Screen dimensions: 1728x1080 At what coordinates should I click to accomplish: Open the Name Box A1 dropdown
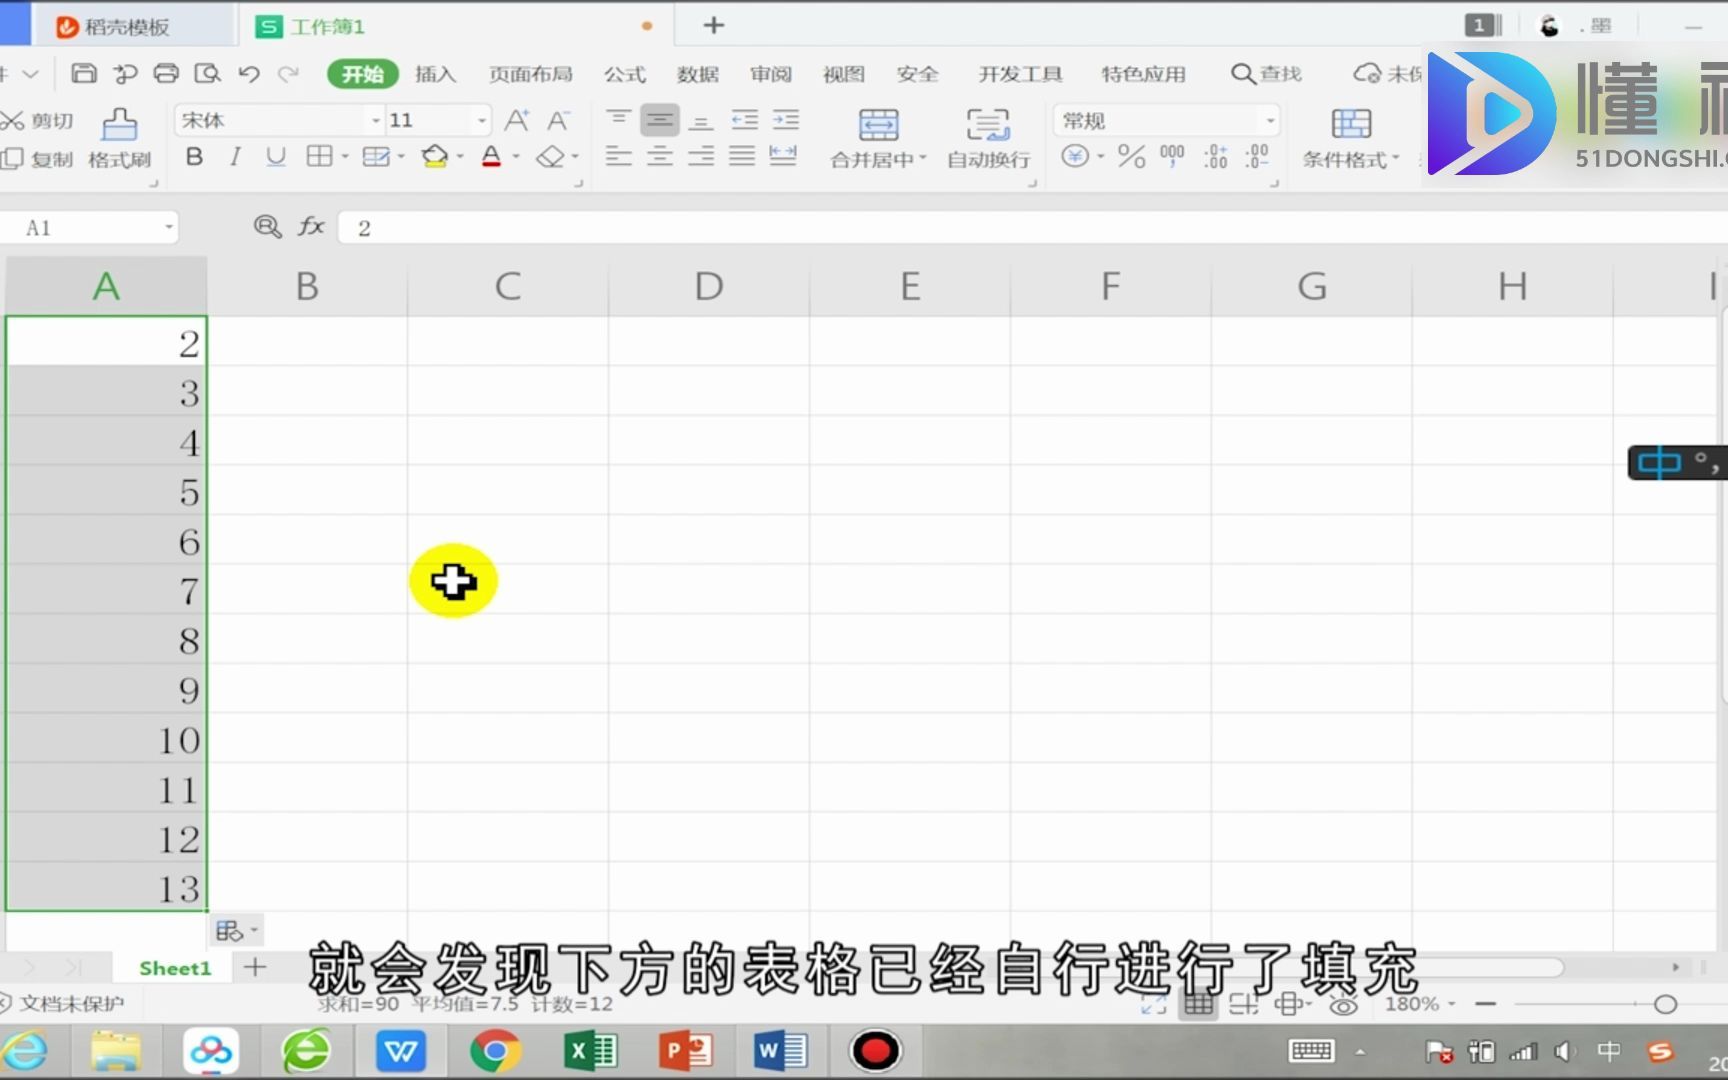tap(169, 228)
